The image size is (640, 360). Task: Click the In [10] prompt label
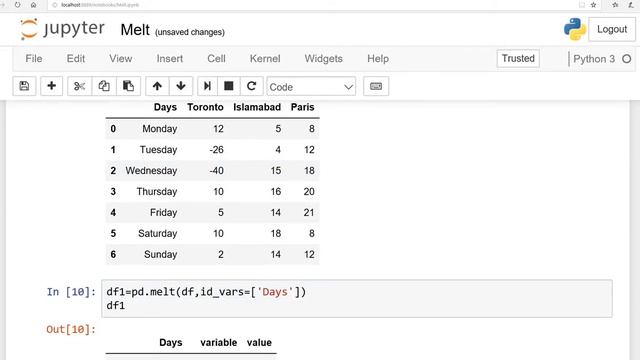click(x=71, y=292)
